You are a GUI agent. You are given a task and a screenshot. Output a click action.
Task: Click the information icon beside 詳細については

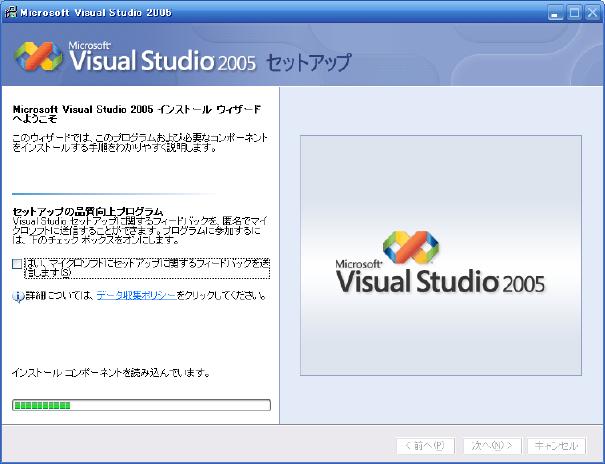coord(18,297)
